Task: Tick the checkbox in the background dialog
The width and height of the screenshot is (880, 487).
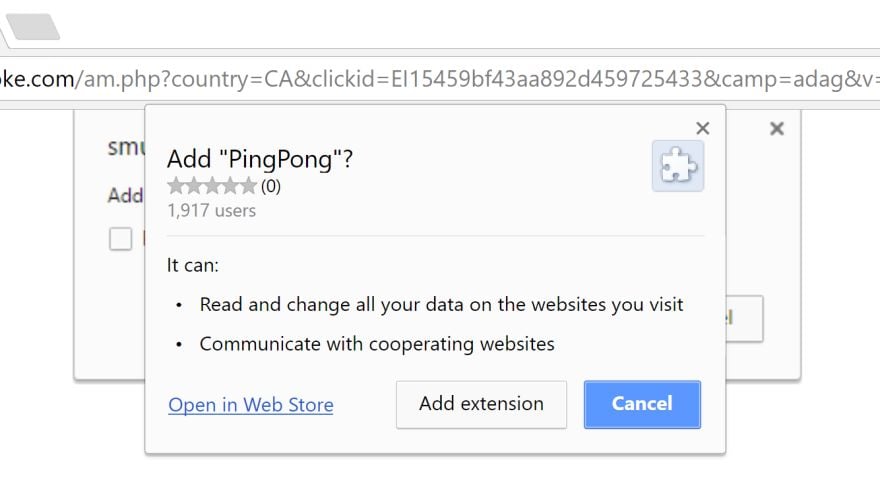Action: pos(121,239)
